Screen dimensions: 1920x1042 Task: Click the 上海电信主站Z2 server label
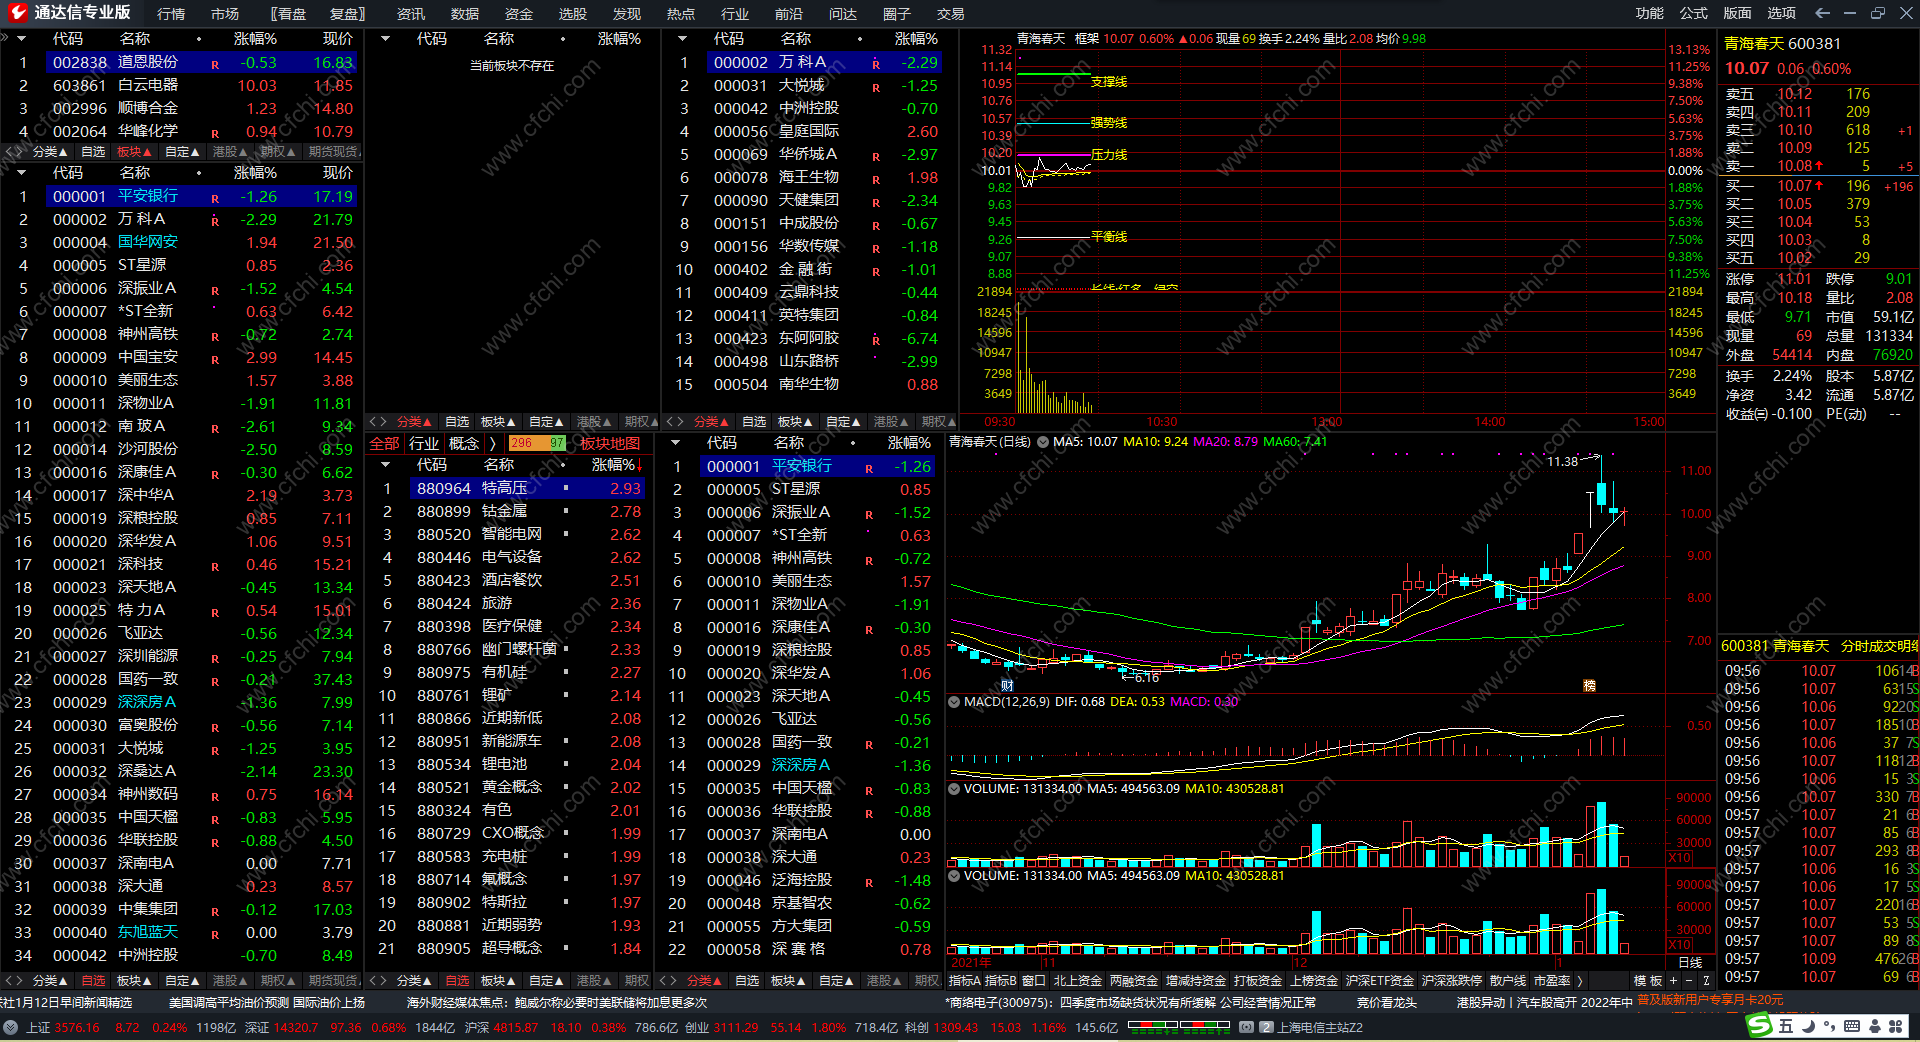[1320, 1027]
